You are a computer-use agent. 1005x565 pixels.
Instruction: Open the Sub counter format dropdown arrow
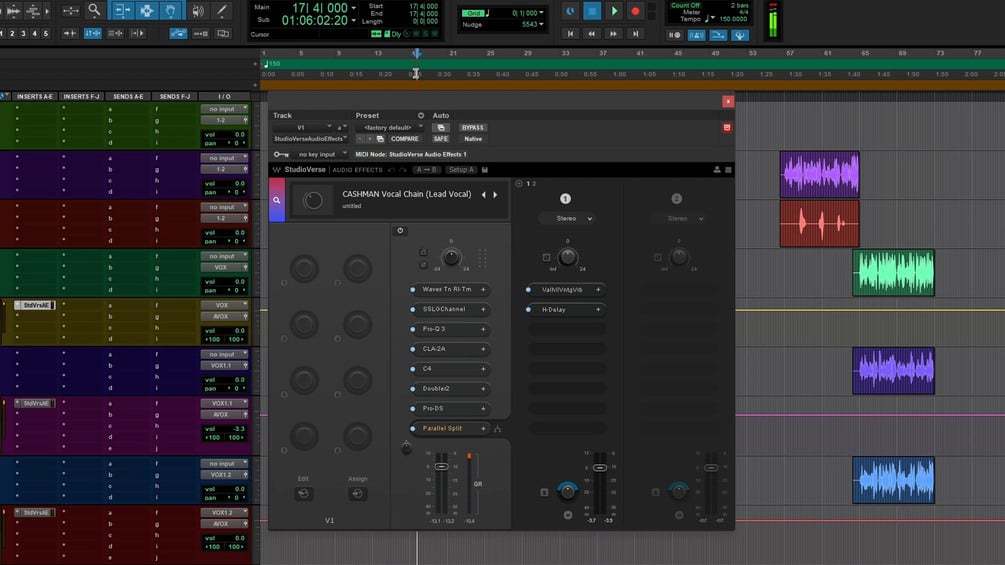pos(354,20)
